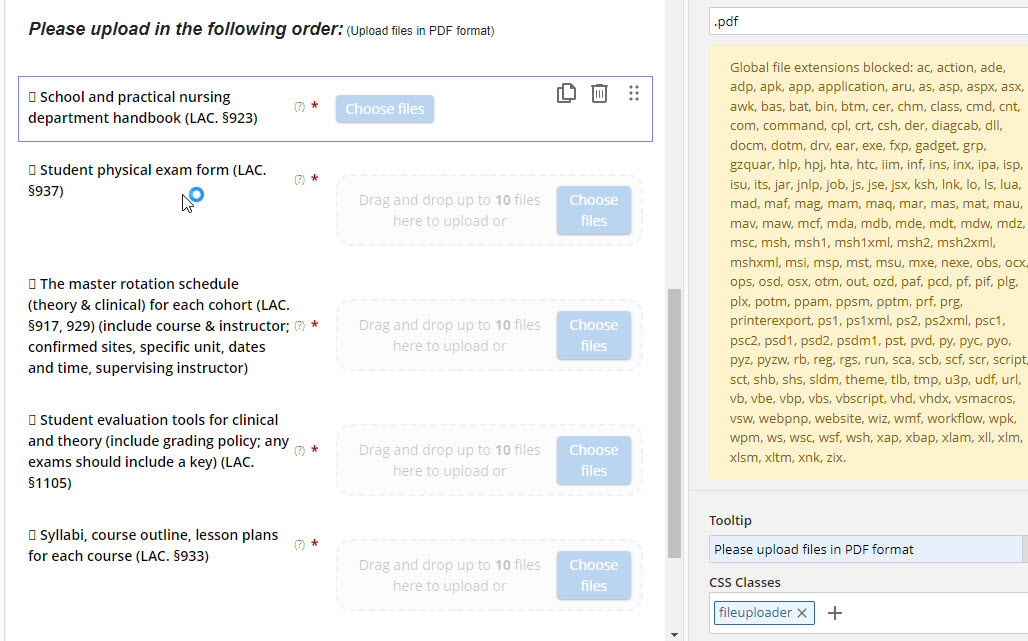The height and width of the screenshot is (641, 1028).
Task: Choose files for master rotation schedule
Action: (593, 335)
